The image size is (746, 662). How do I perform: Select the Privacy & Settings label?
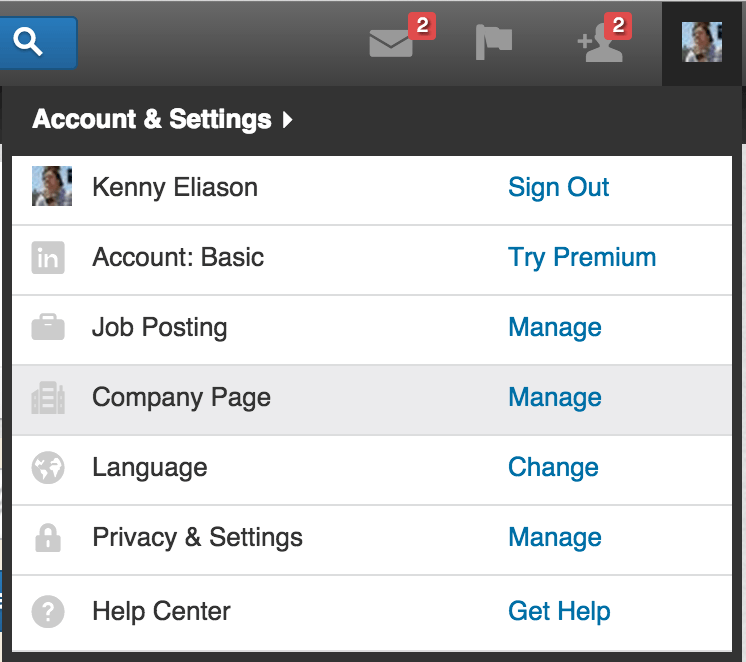click(x=197, y=538)
